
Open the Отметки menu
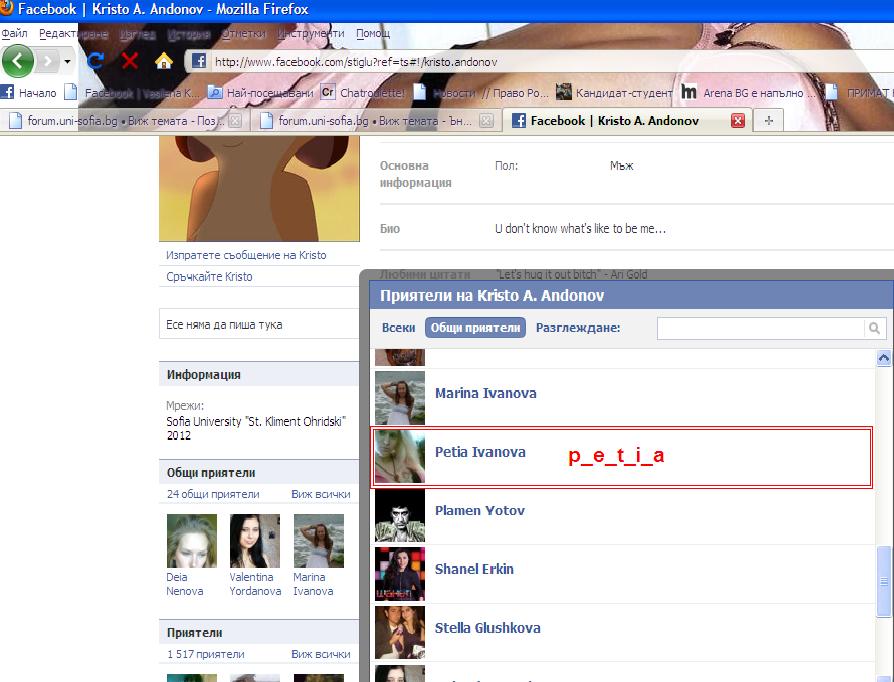coord(243,33)
